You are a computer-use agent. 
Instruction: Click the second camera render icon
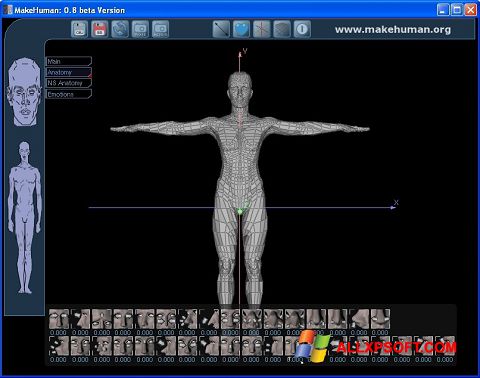[x=160, y=29]
